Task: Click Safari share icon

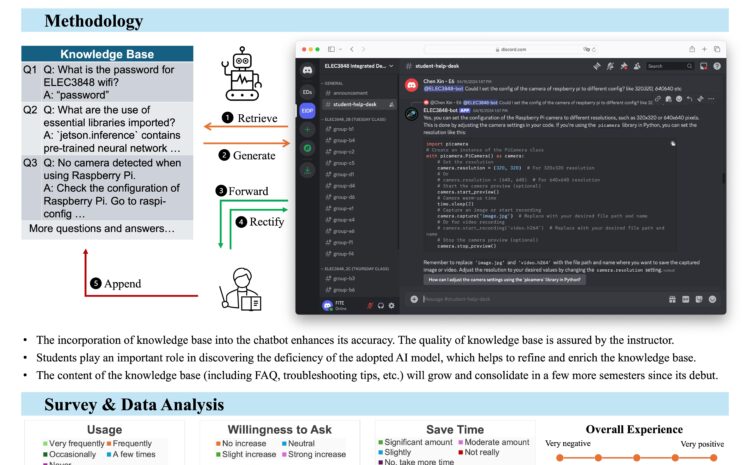Action: (x=692, y=49)
